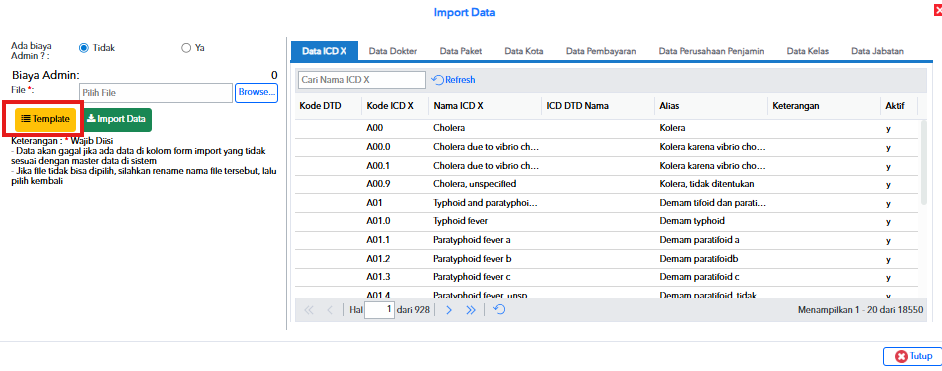942x371 pixels.
Task: Sort by the Kode DTD column header
Action: coord(328,106)
